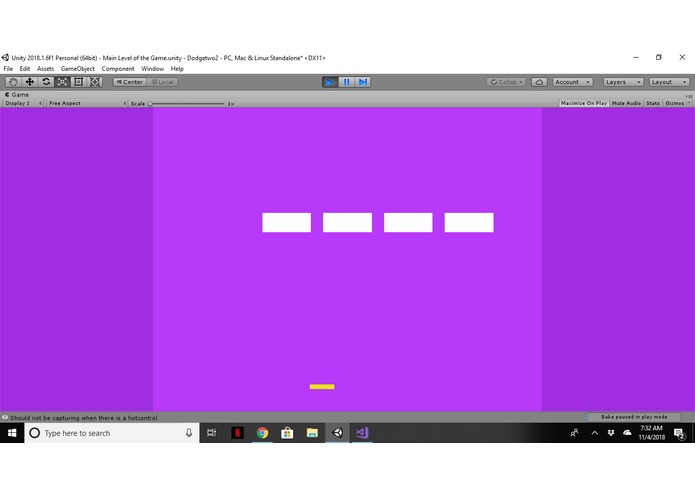Click the People icon in system tray
The width and height of the screenshot is (695, 494).
pyautogui.click(x=574, y=433)
